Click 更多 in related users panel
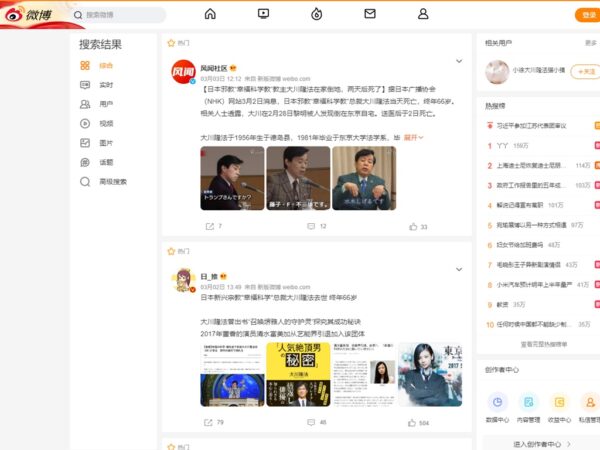600x450 pixels. click(591, 43)
